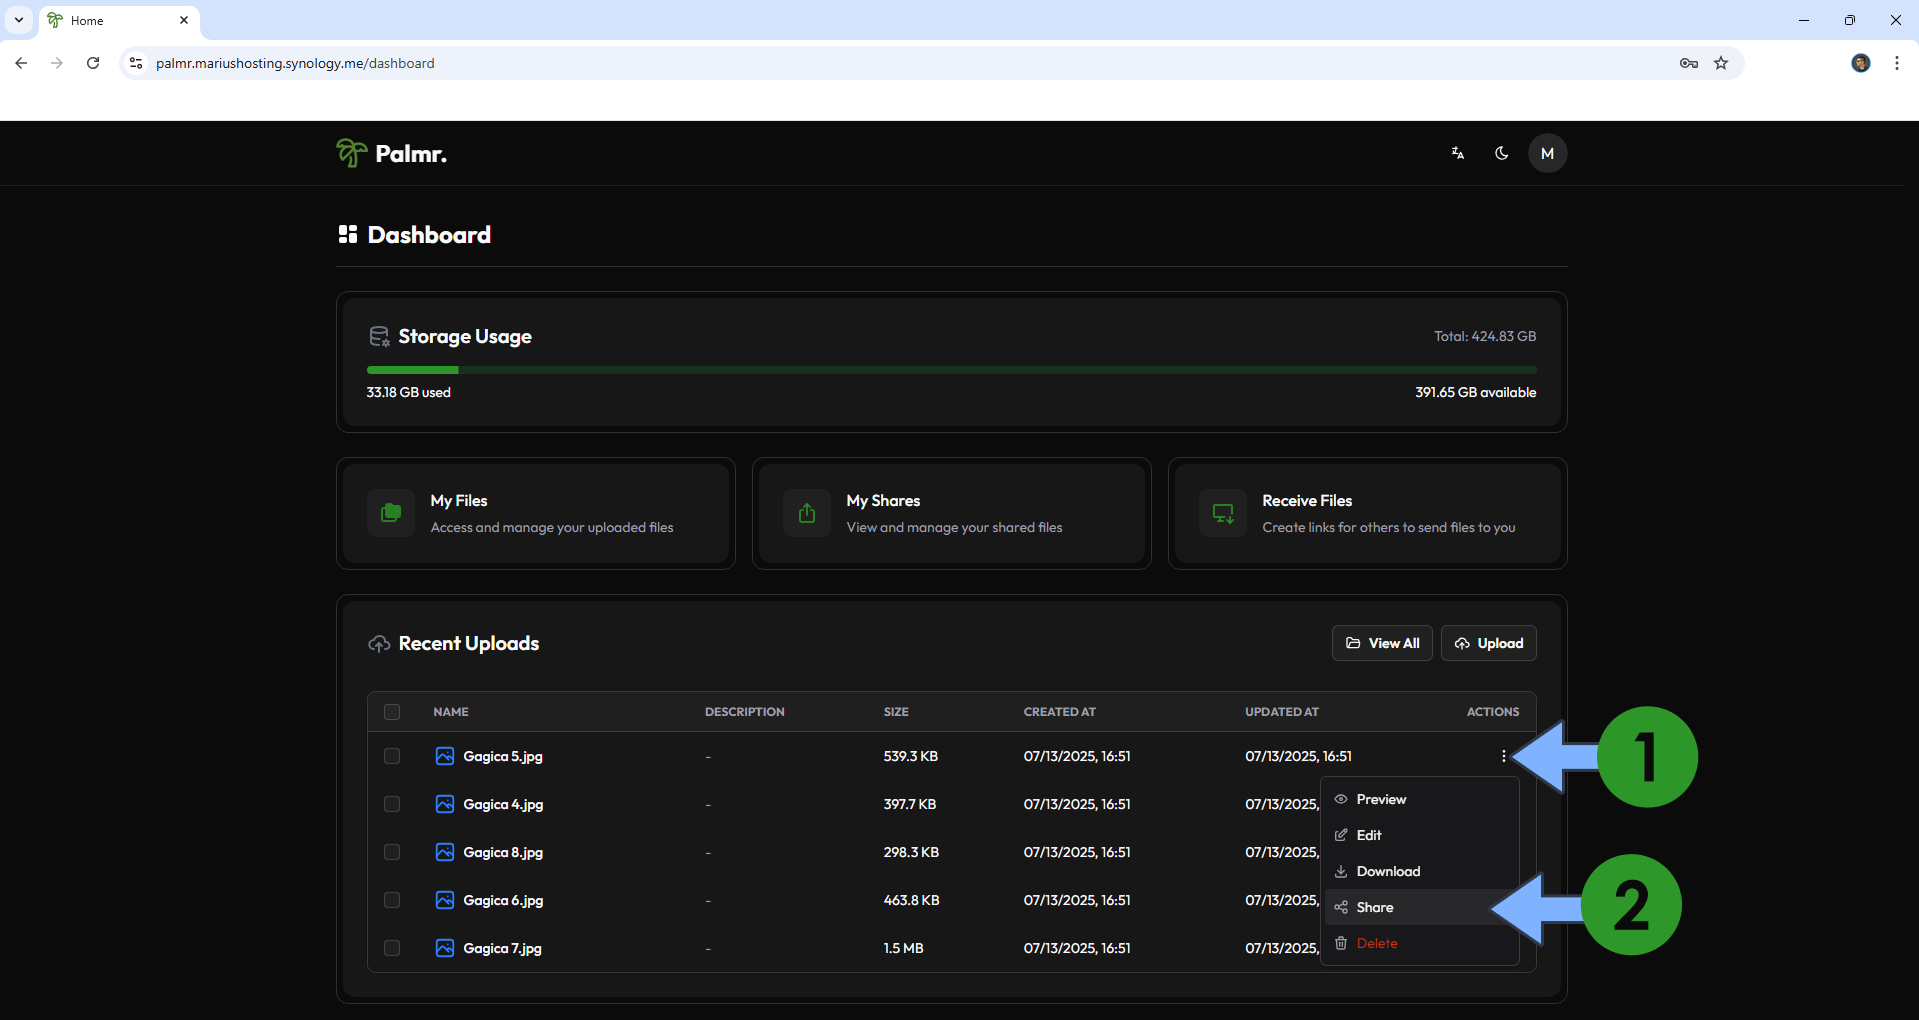1919x1020 pixels.
Task: Click the NAME column header
Action: click(451, 712)
